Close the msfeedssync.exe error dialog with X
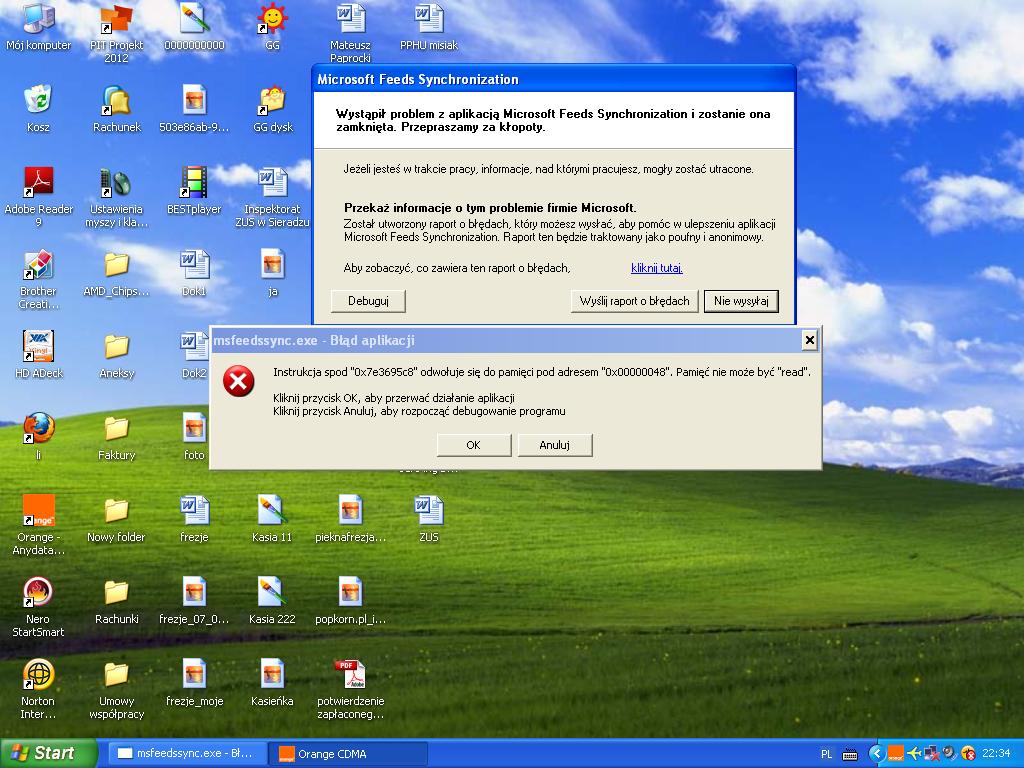Viewport: 1024px width, 768px height. pos(809,340)
